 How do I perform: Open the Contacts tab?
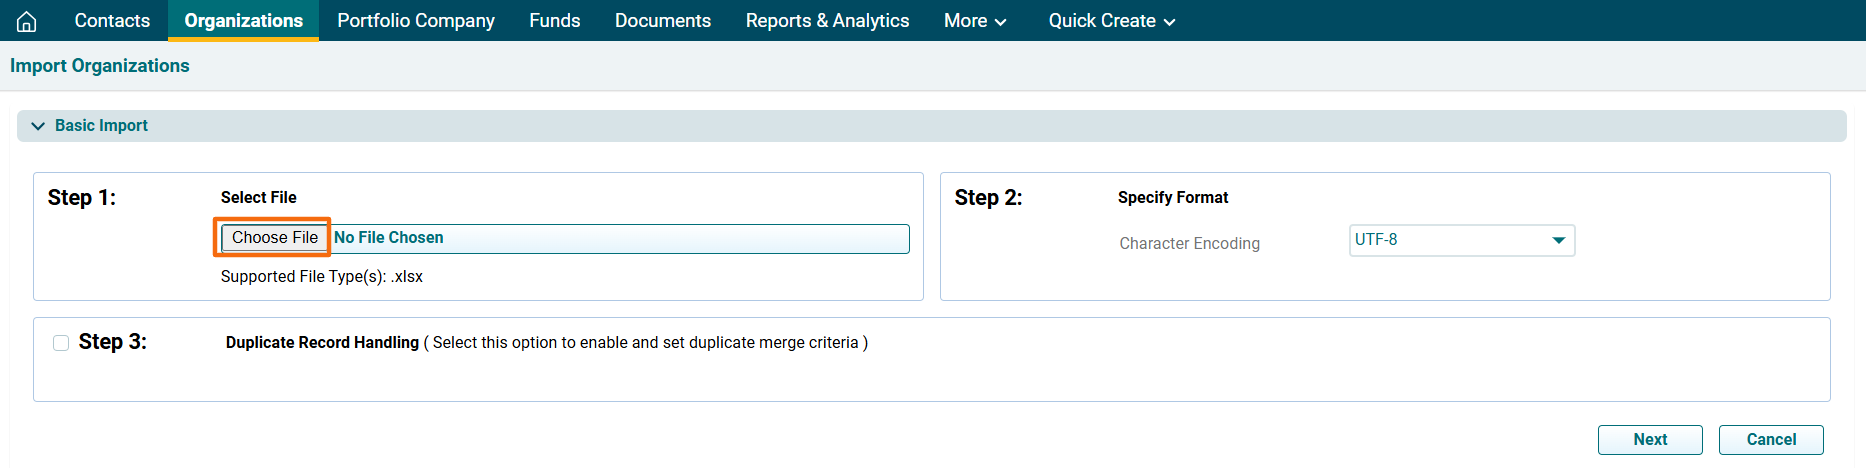[112, 21]
